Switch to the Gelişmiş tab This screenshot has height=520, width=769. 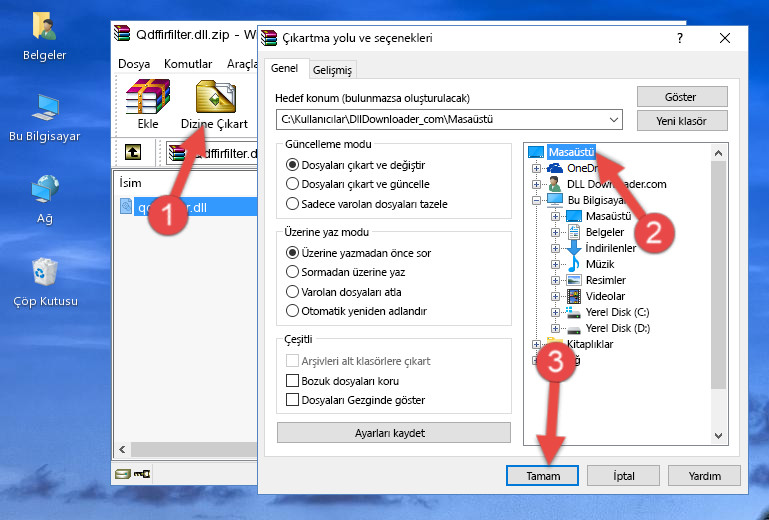[x=332, y=70]
